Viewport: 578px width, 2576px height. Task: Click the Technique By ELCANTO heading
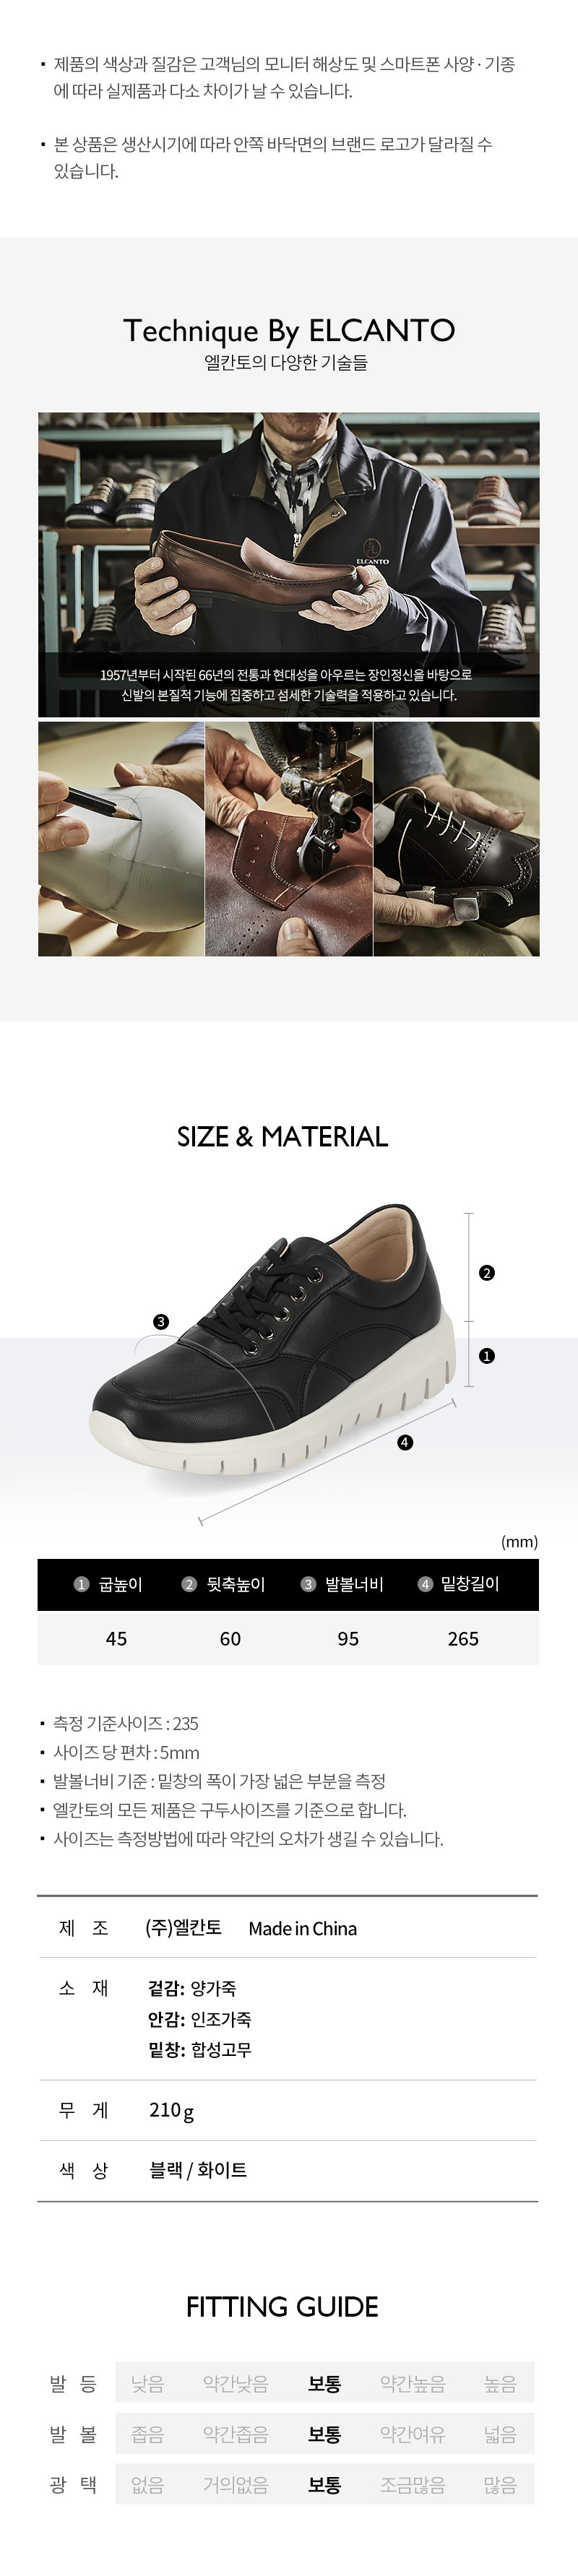click(289, 330)
